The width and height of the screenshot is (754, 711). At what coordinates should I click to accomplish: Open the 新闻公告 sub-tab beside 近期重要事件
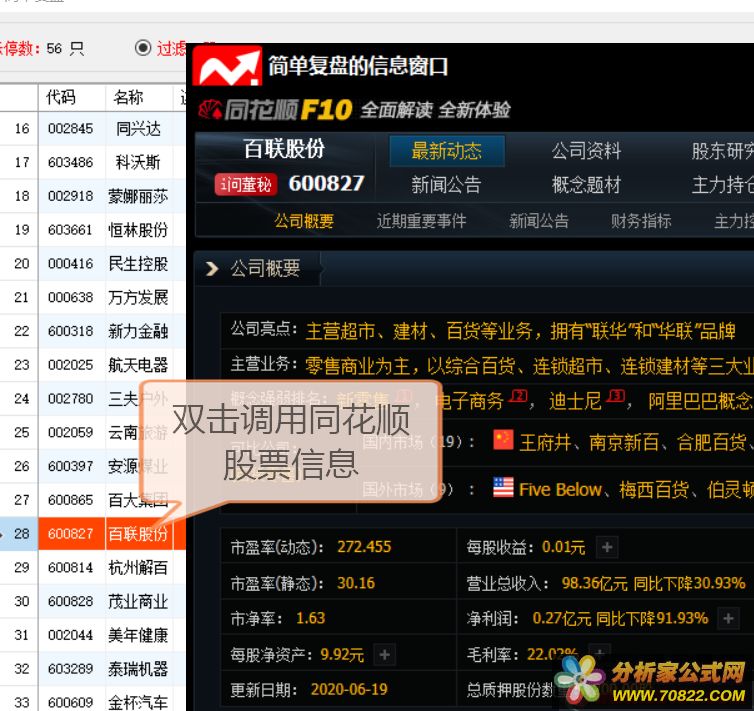pyautogui.click(x=539, y=221)
